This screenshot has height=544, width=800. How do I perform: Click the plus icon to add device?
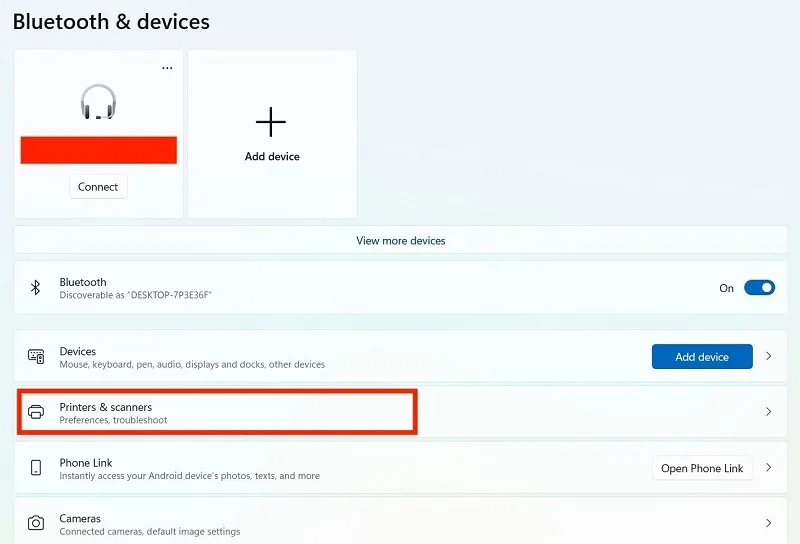[271, 122]
